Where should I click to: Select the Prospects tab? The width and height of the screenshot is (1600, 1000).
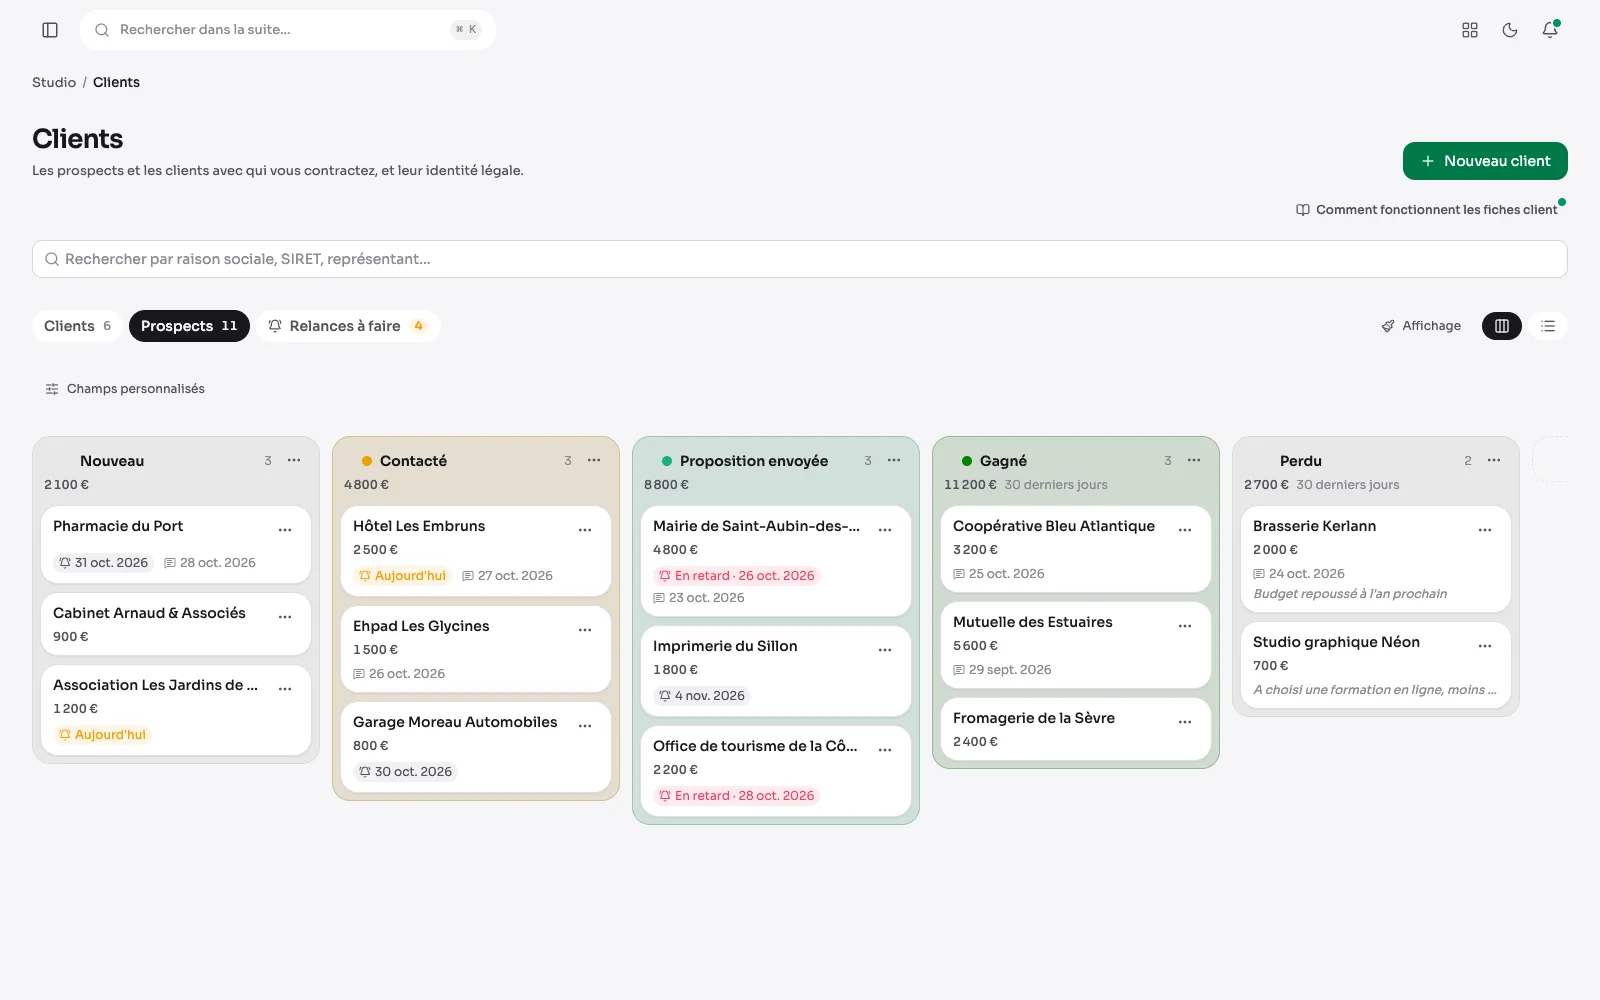189,326
